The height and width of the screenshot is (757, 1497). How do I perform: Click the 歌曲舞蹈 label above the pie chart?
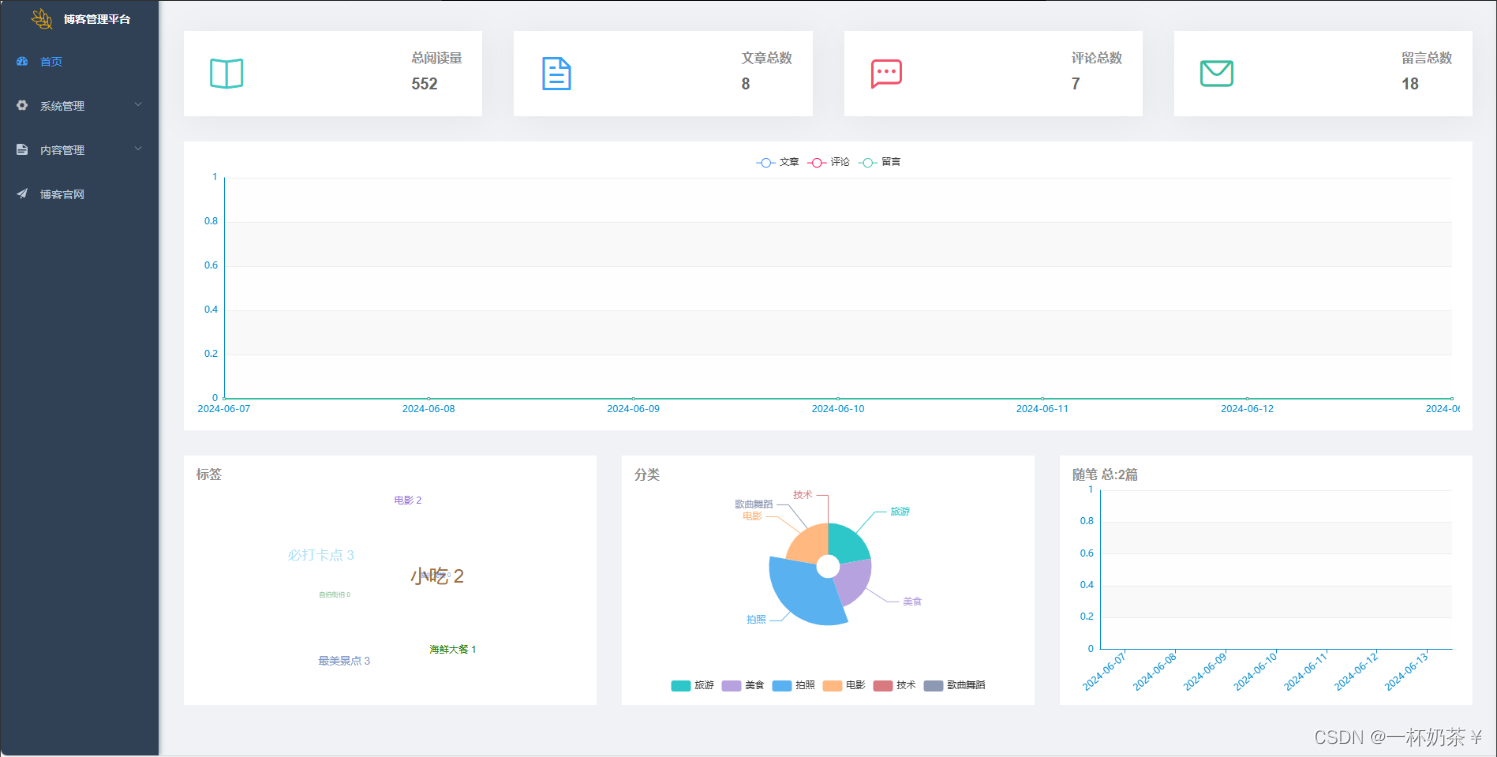(x=754, y=504)
